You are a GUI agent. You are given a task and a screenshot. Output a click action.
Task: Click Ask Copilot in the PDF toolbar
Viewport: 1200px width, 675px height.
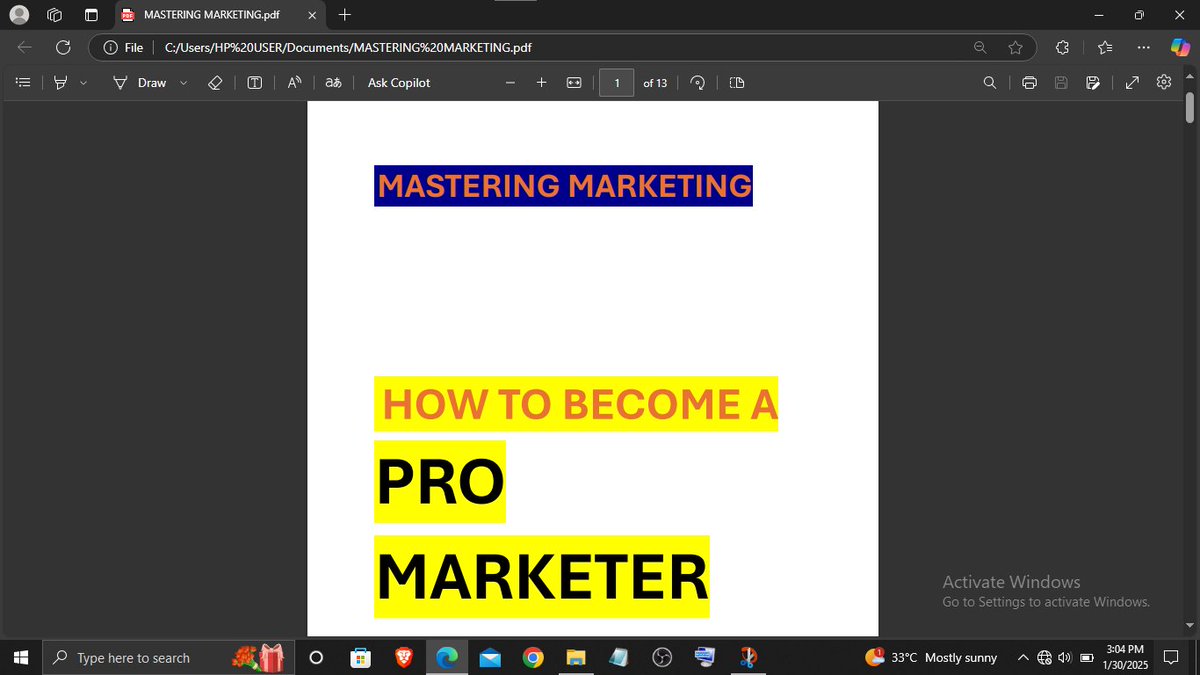[x=399, y=83]
